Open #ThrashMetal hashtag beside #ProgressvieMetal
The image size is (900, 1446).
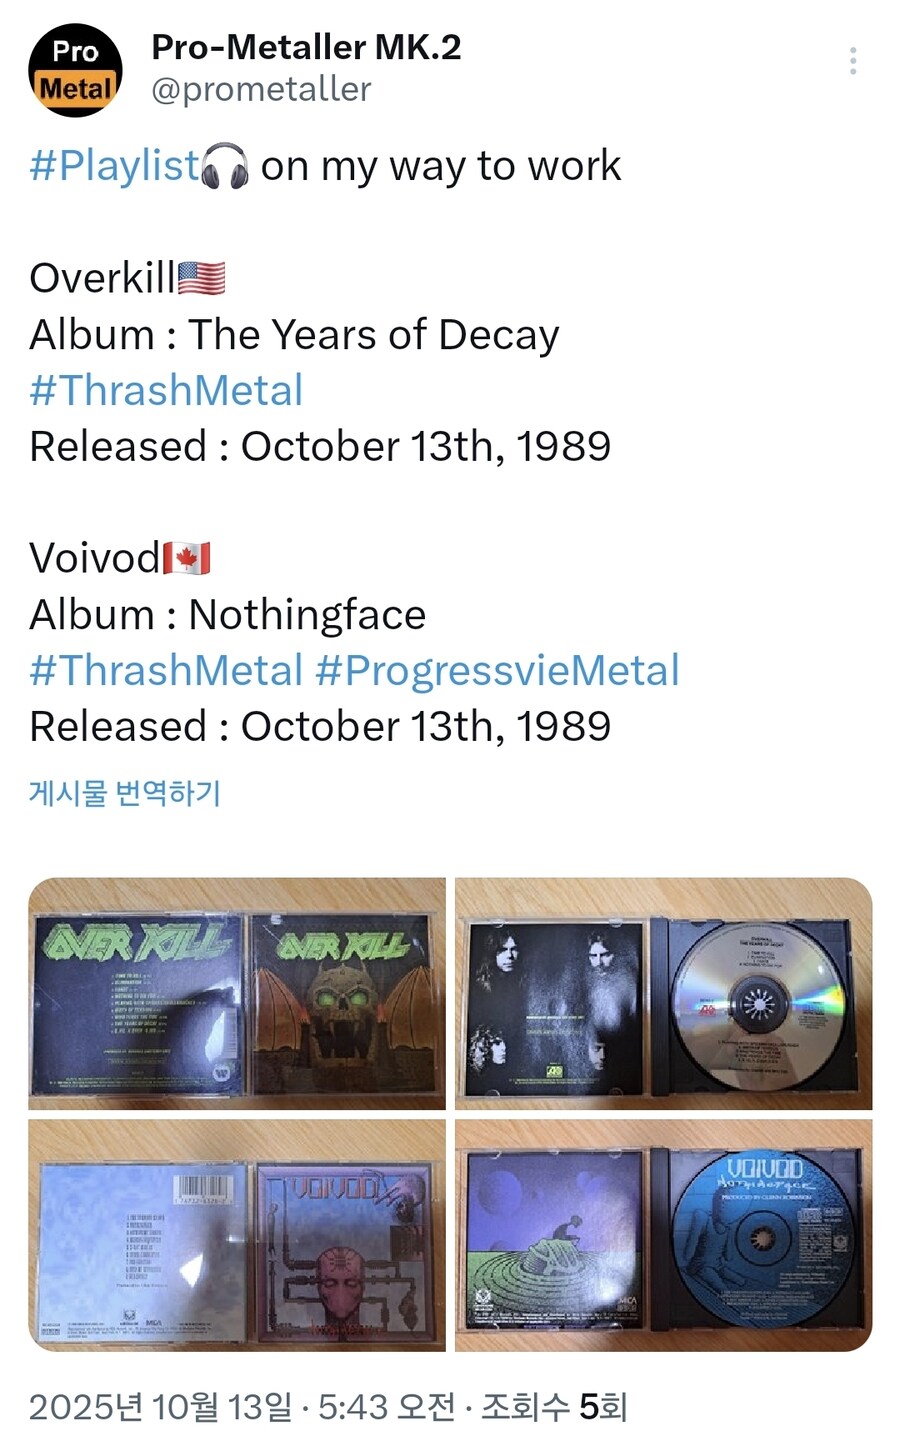coord(166,670)
